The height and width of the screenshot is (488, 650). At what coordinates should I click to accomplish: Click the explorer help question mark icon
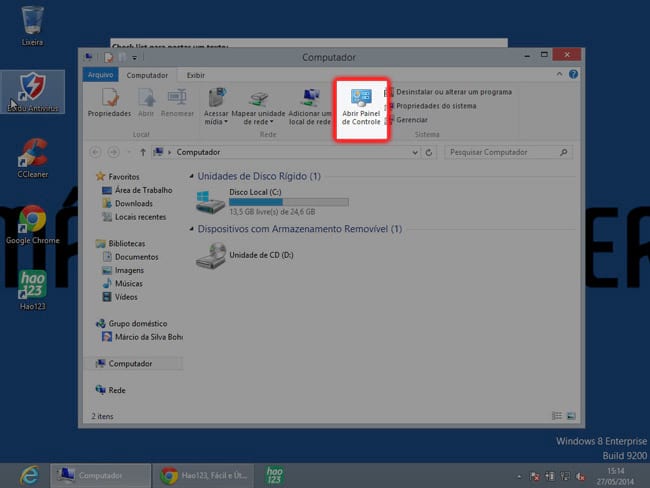tap(574, 74)
